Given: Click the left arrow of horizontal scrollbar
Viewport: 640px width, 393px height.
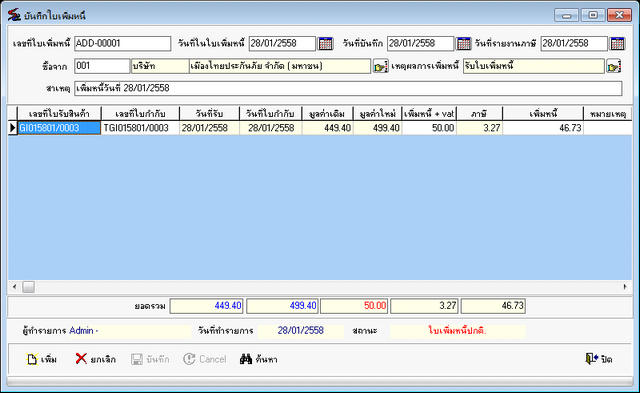Looking at the screenshot, I should tap(15, 287).
